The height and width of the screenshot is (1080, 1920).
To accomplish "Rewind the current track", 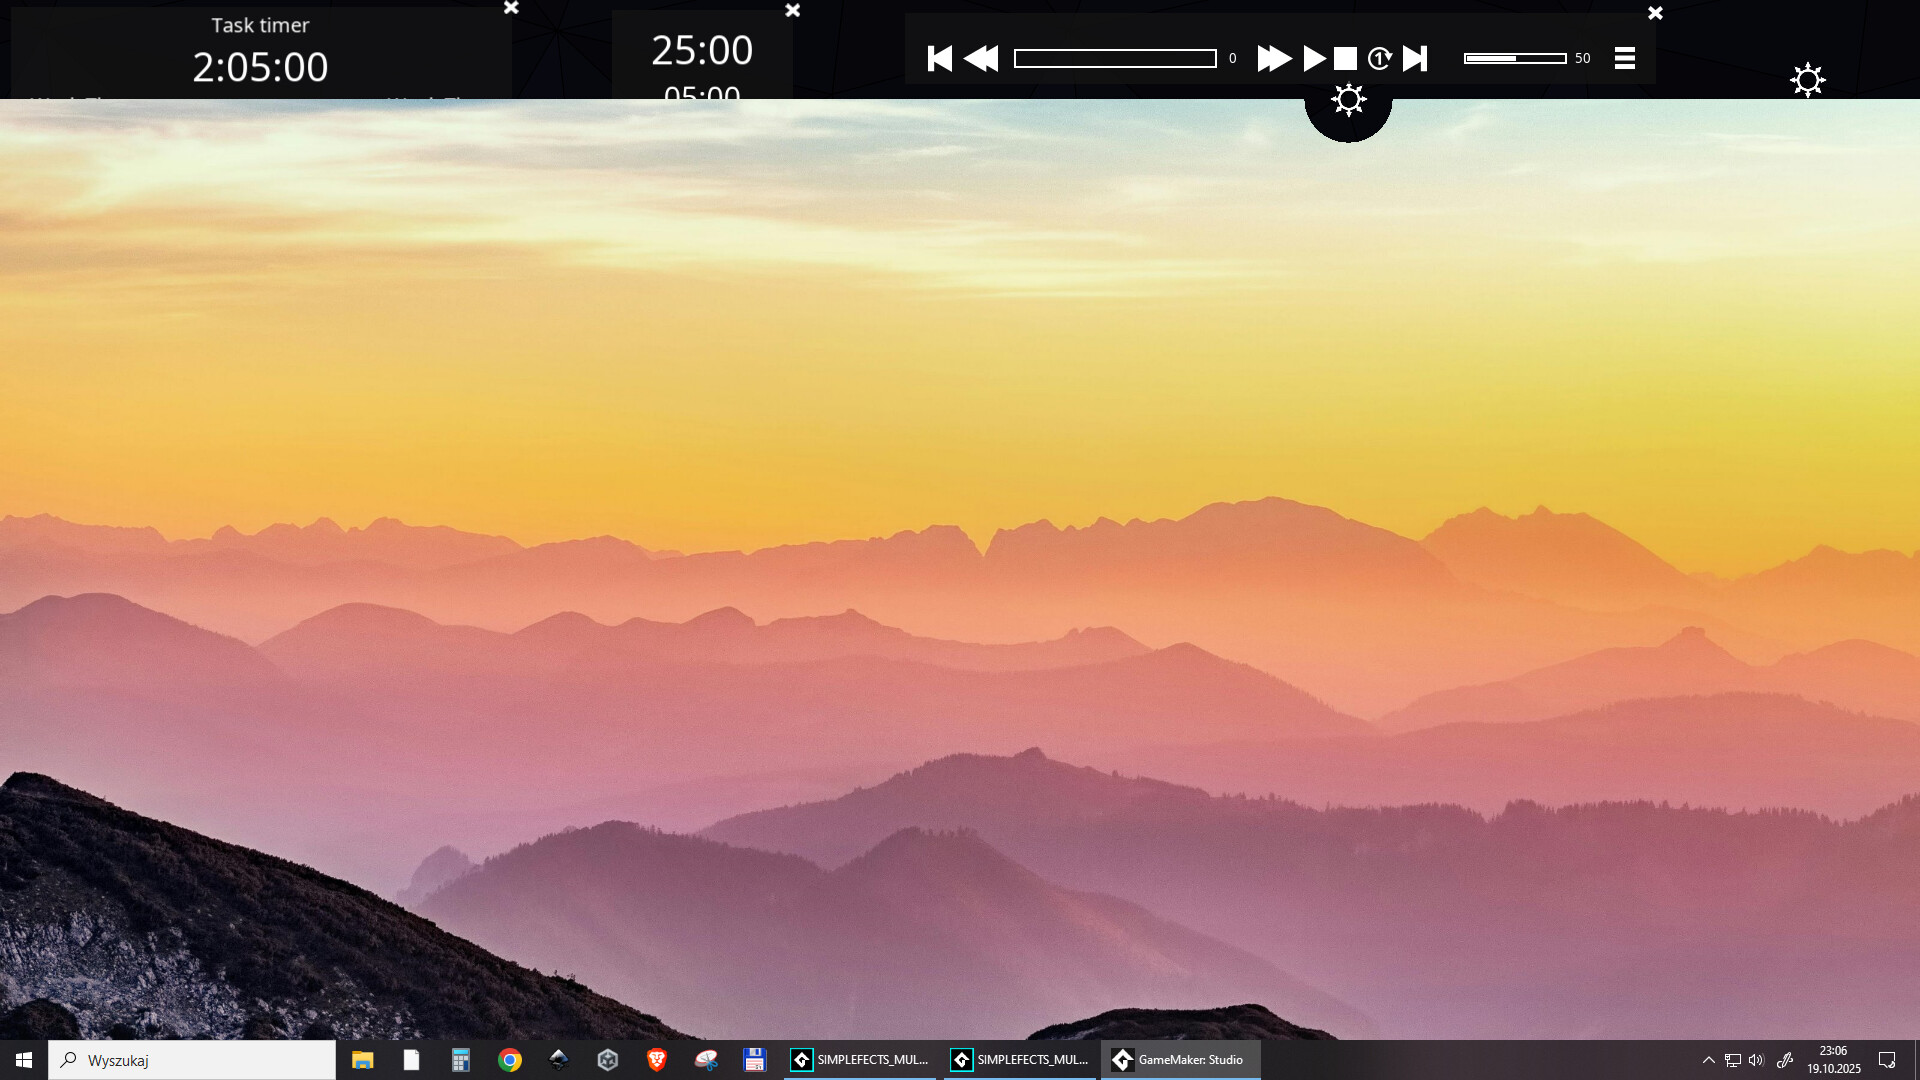I will tap(981, 58).
